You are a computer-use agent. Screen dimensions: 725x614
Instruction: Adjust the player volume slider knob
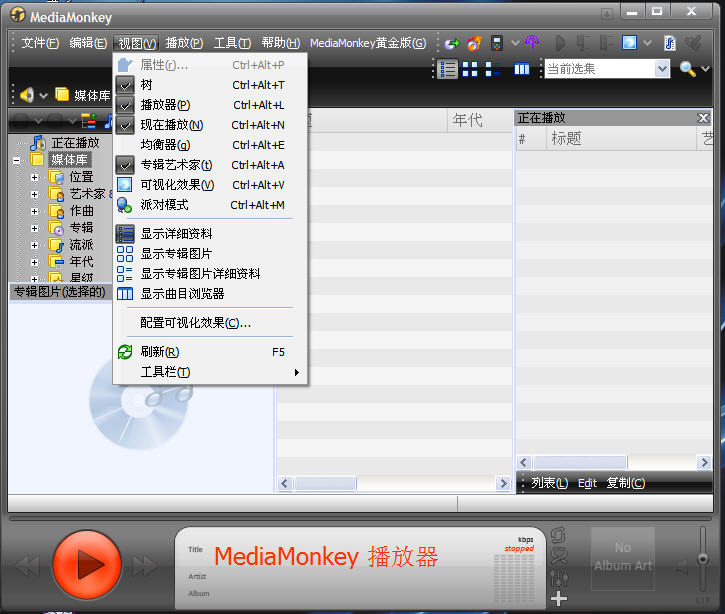click(x=703, y=559)
